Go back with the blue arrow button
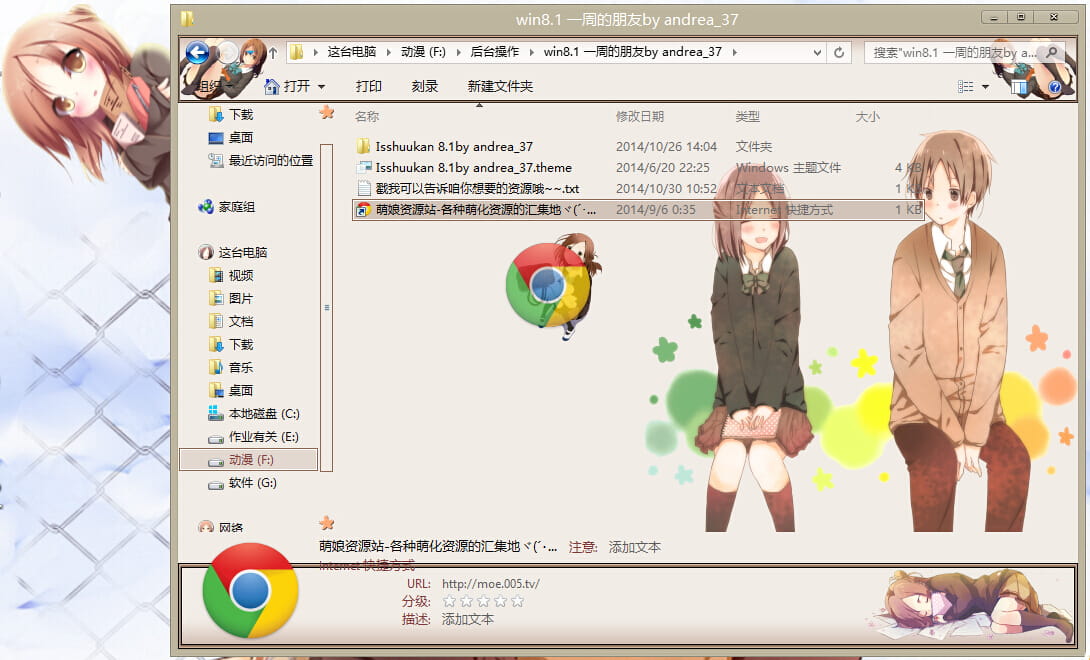Viewport: 1090px width, 660px height. pos(197,52)
